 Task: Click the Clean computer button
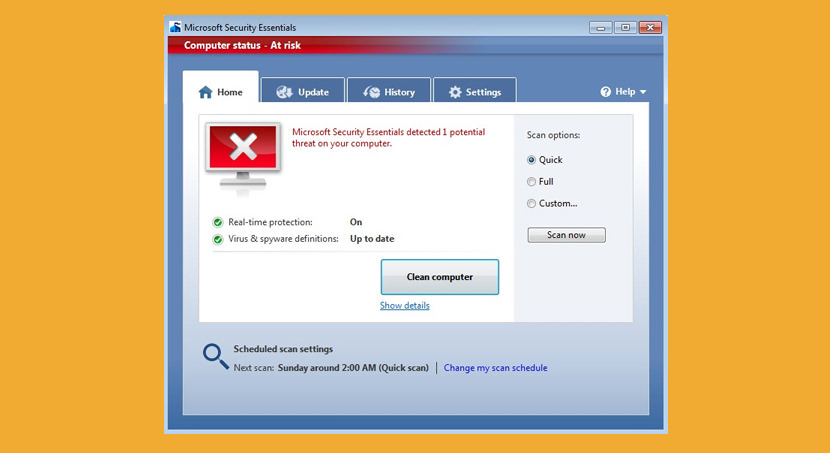[439, 277]
